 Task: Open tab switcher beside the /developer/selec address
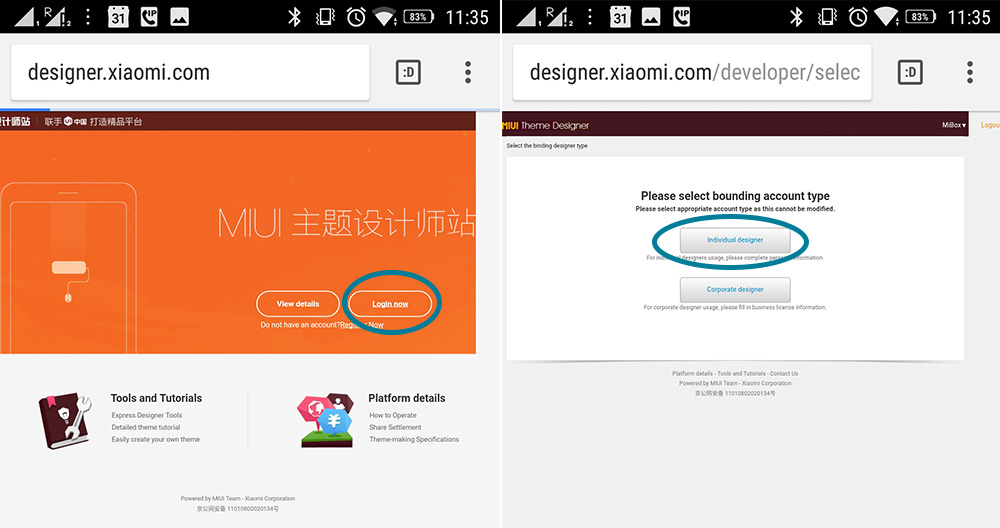910,72
